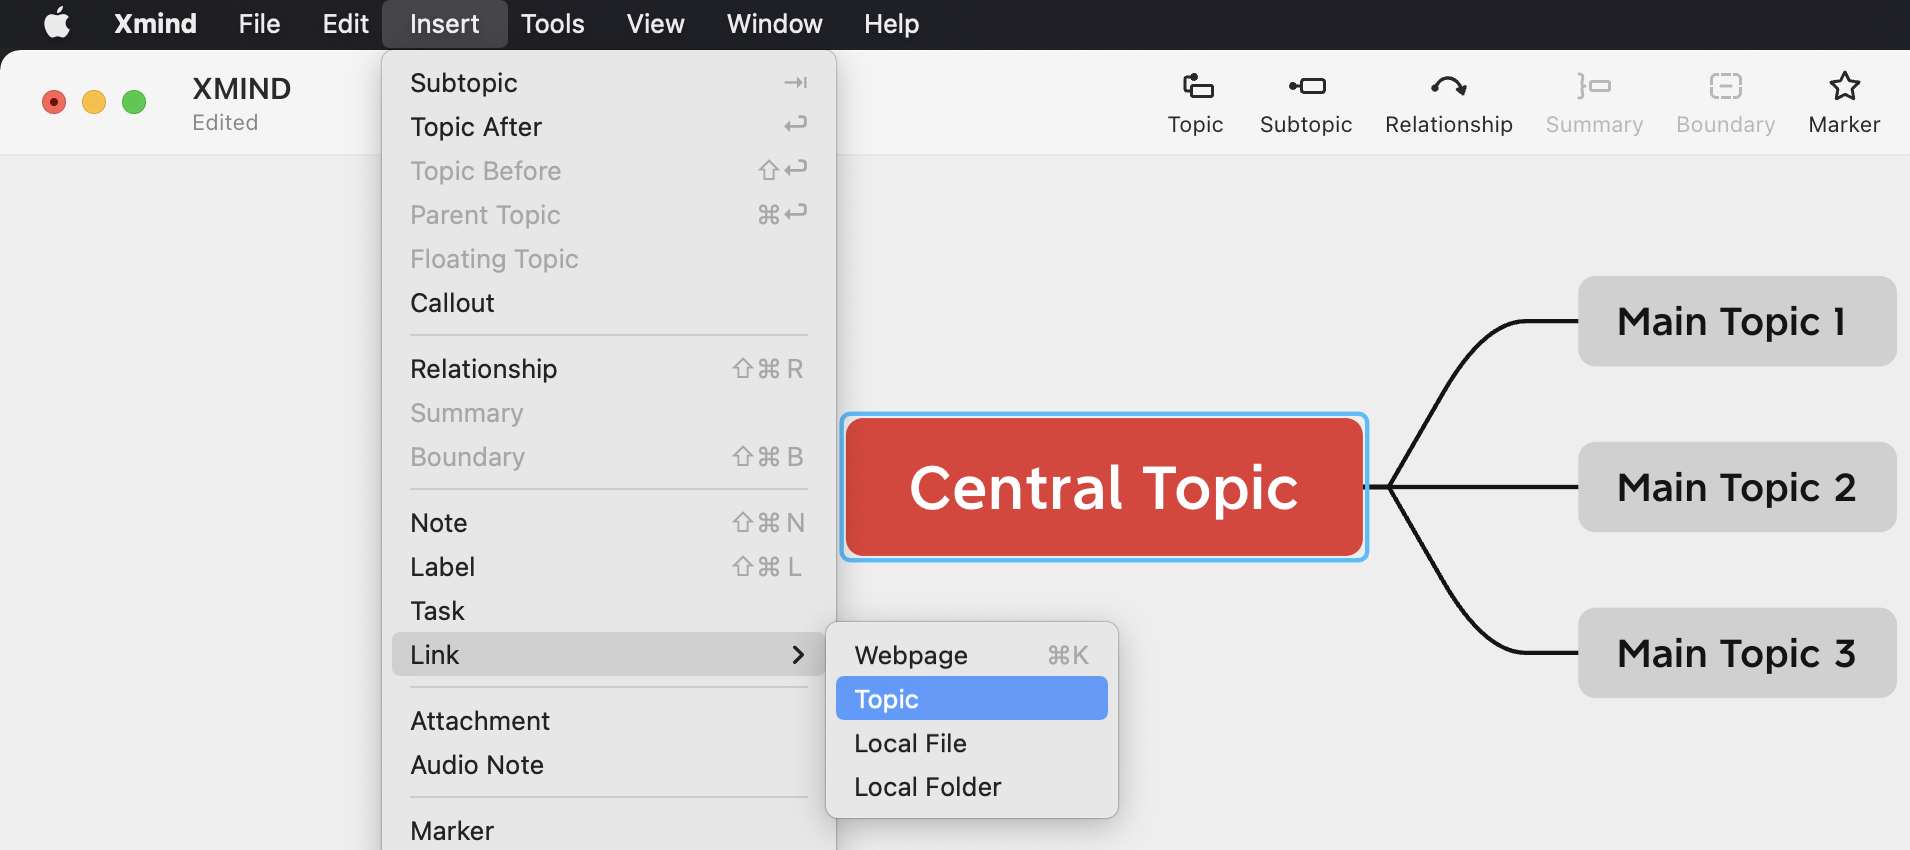Select Local Folder link option
1910x850 pixels.
click(971, 787)
